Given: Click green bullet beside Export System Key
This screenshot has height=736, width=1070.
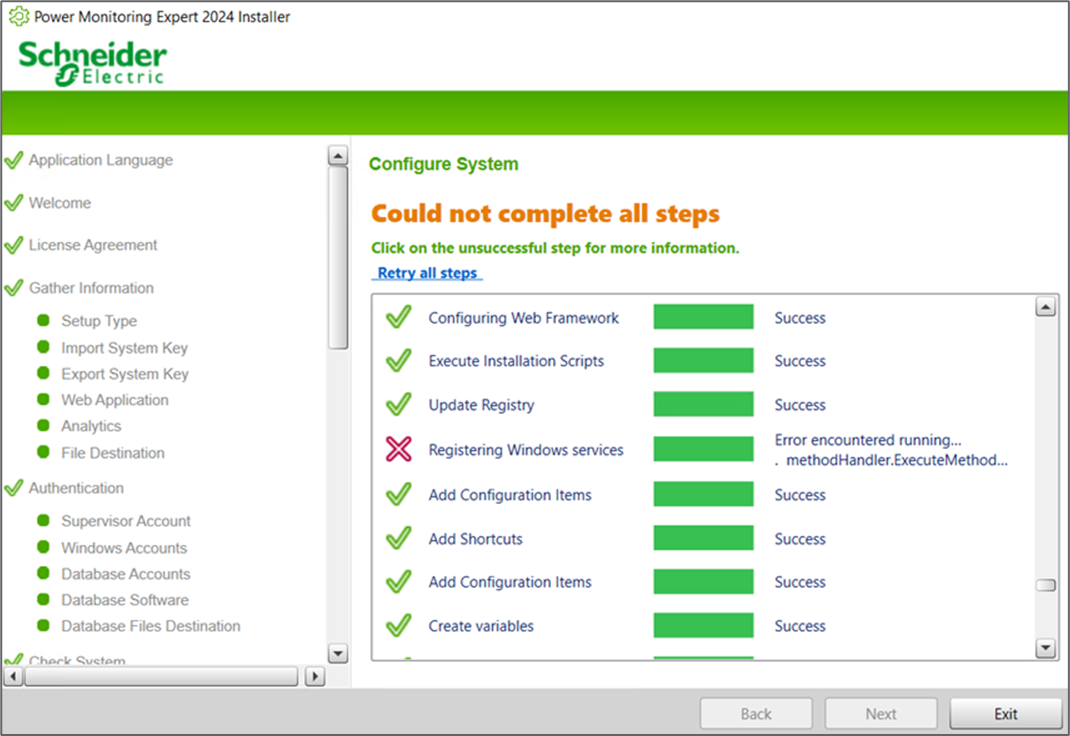Looking at the screenshot, I should (43, 372).
